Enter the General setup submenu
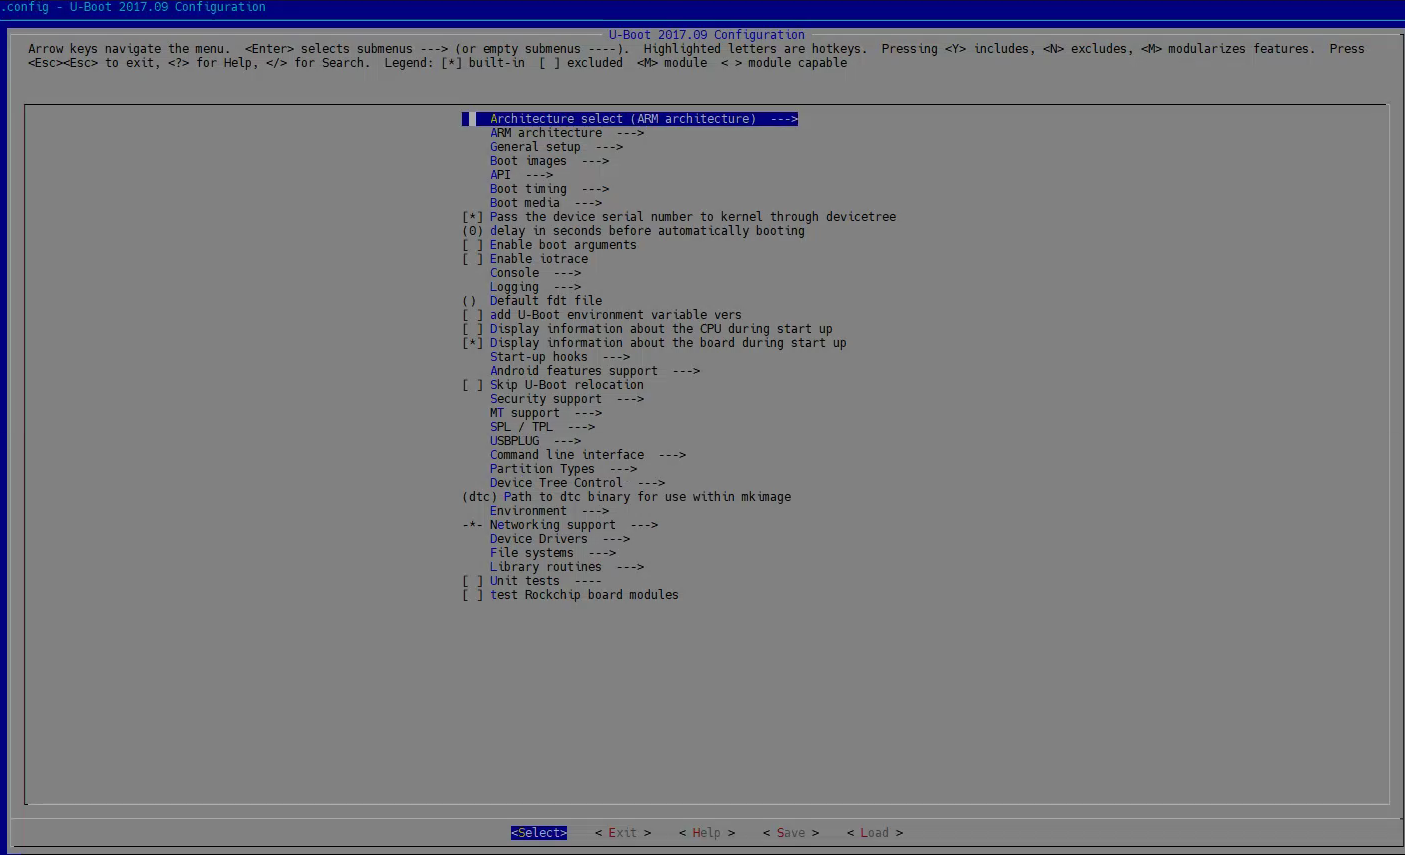Viewport: 1405px width, 855px height. [556, 147]
